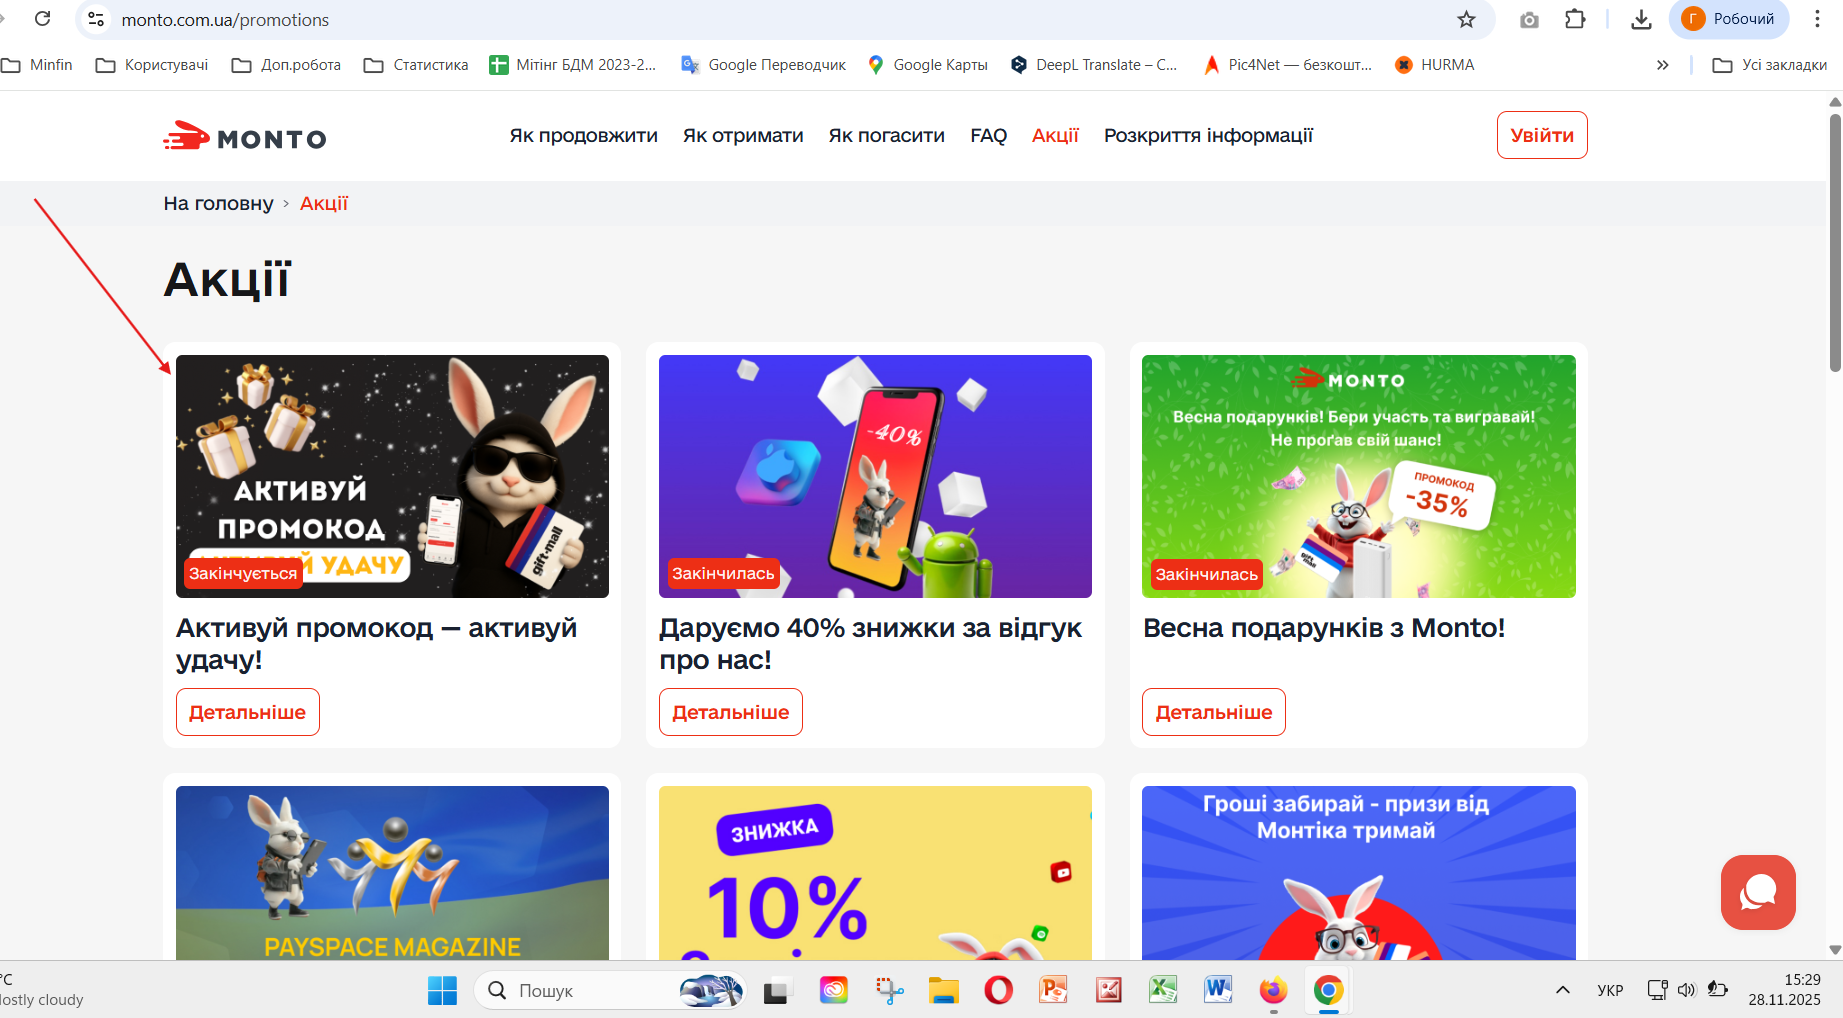Open the Payspace Magazine promo image
This screenshot has width=1843, height=1018.
(392, 873)
